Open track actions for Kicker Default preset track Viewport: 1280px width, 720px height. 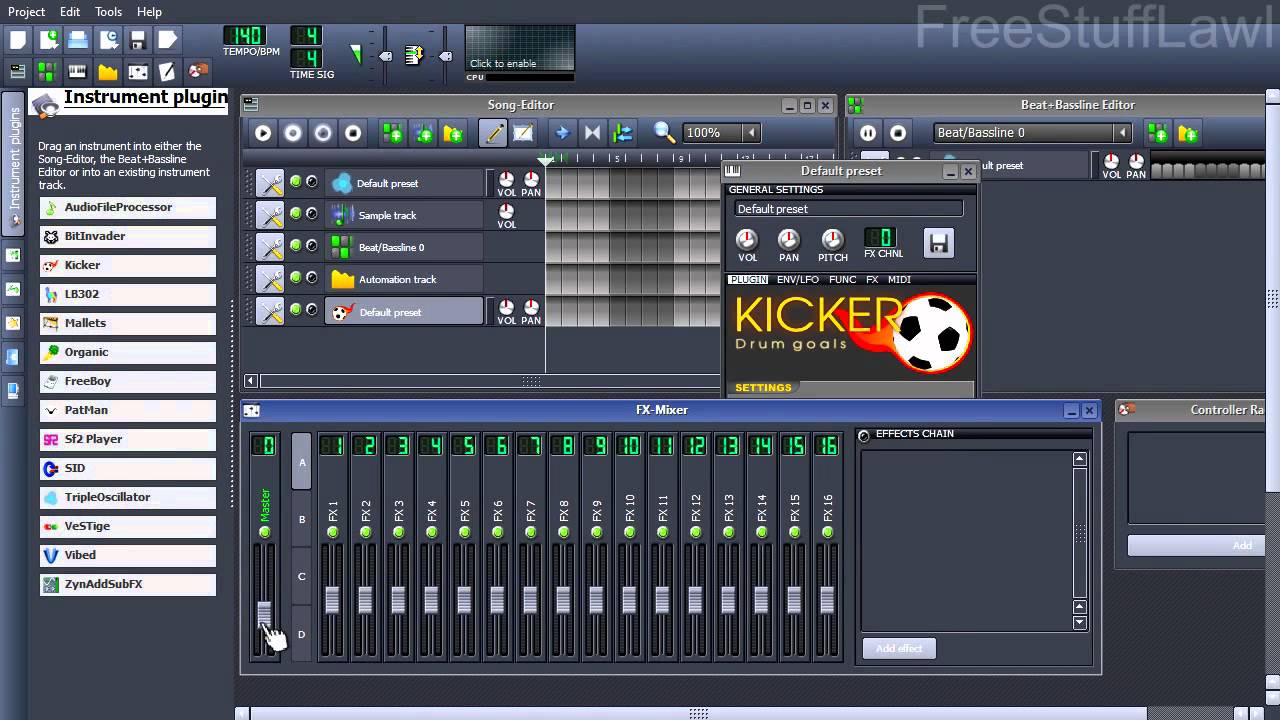point(270,312)
